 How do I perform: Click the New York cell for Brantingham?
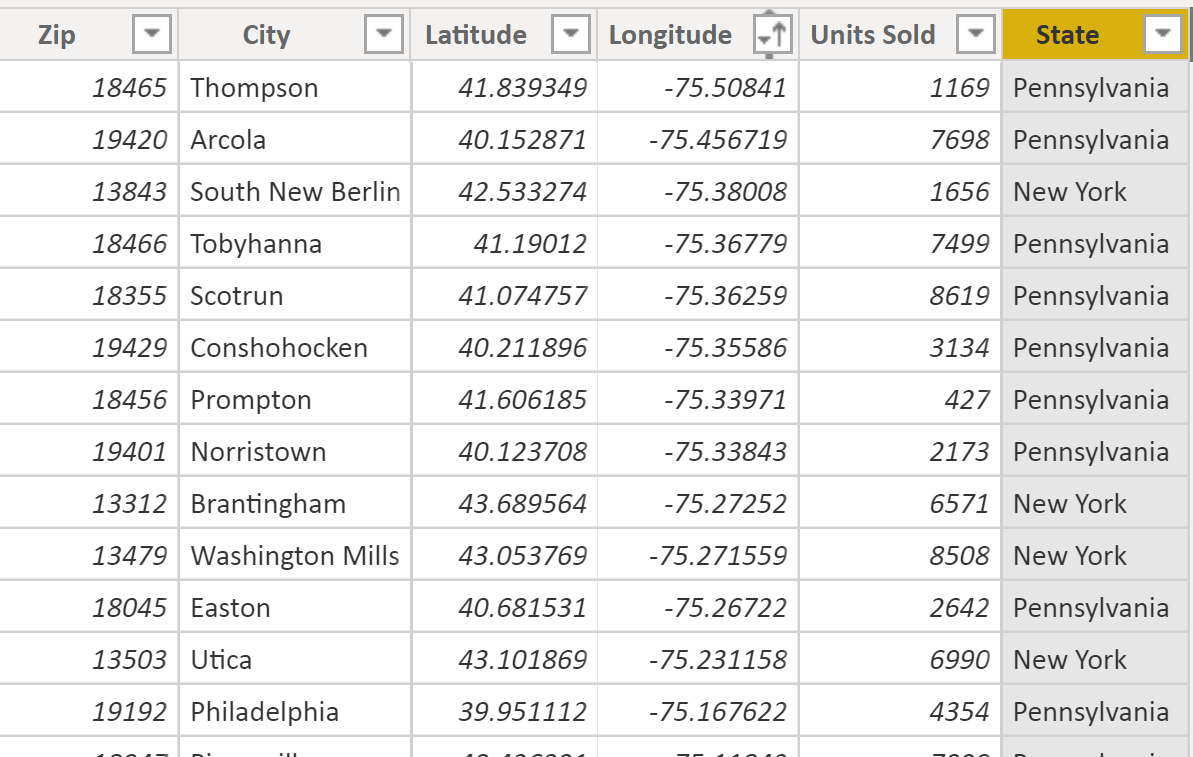click(1071, 503)
